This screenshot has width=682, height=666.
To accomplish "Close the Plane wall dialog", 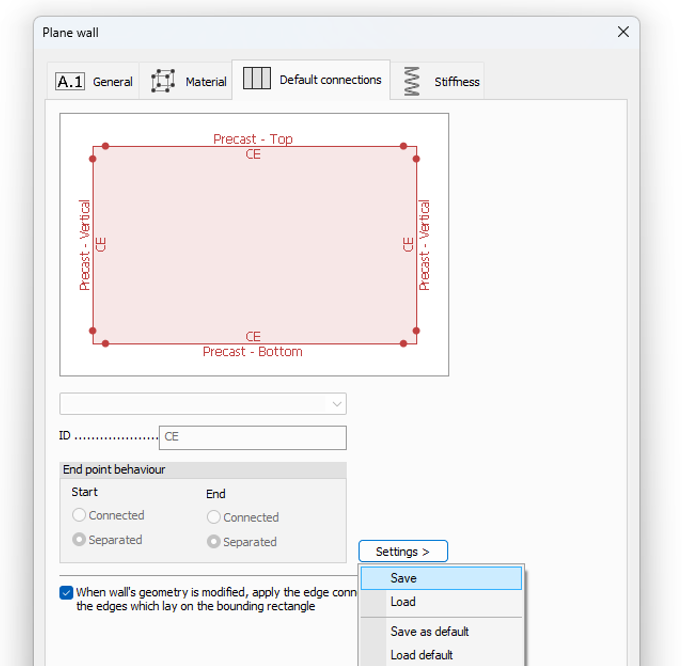I will click(623, 32).
